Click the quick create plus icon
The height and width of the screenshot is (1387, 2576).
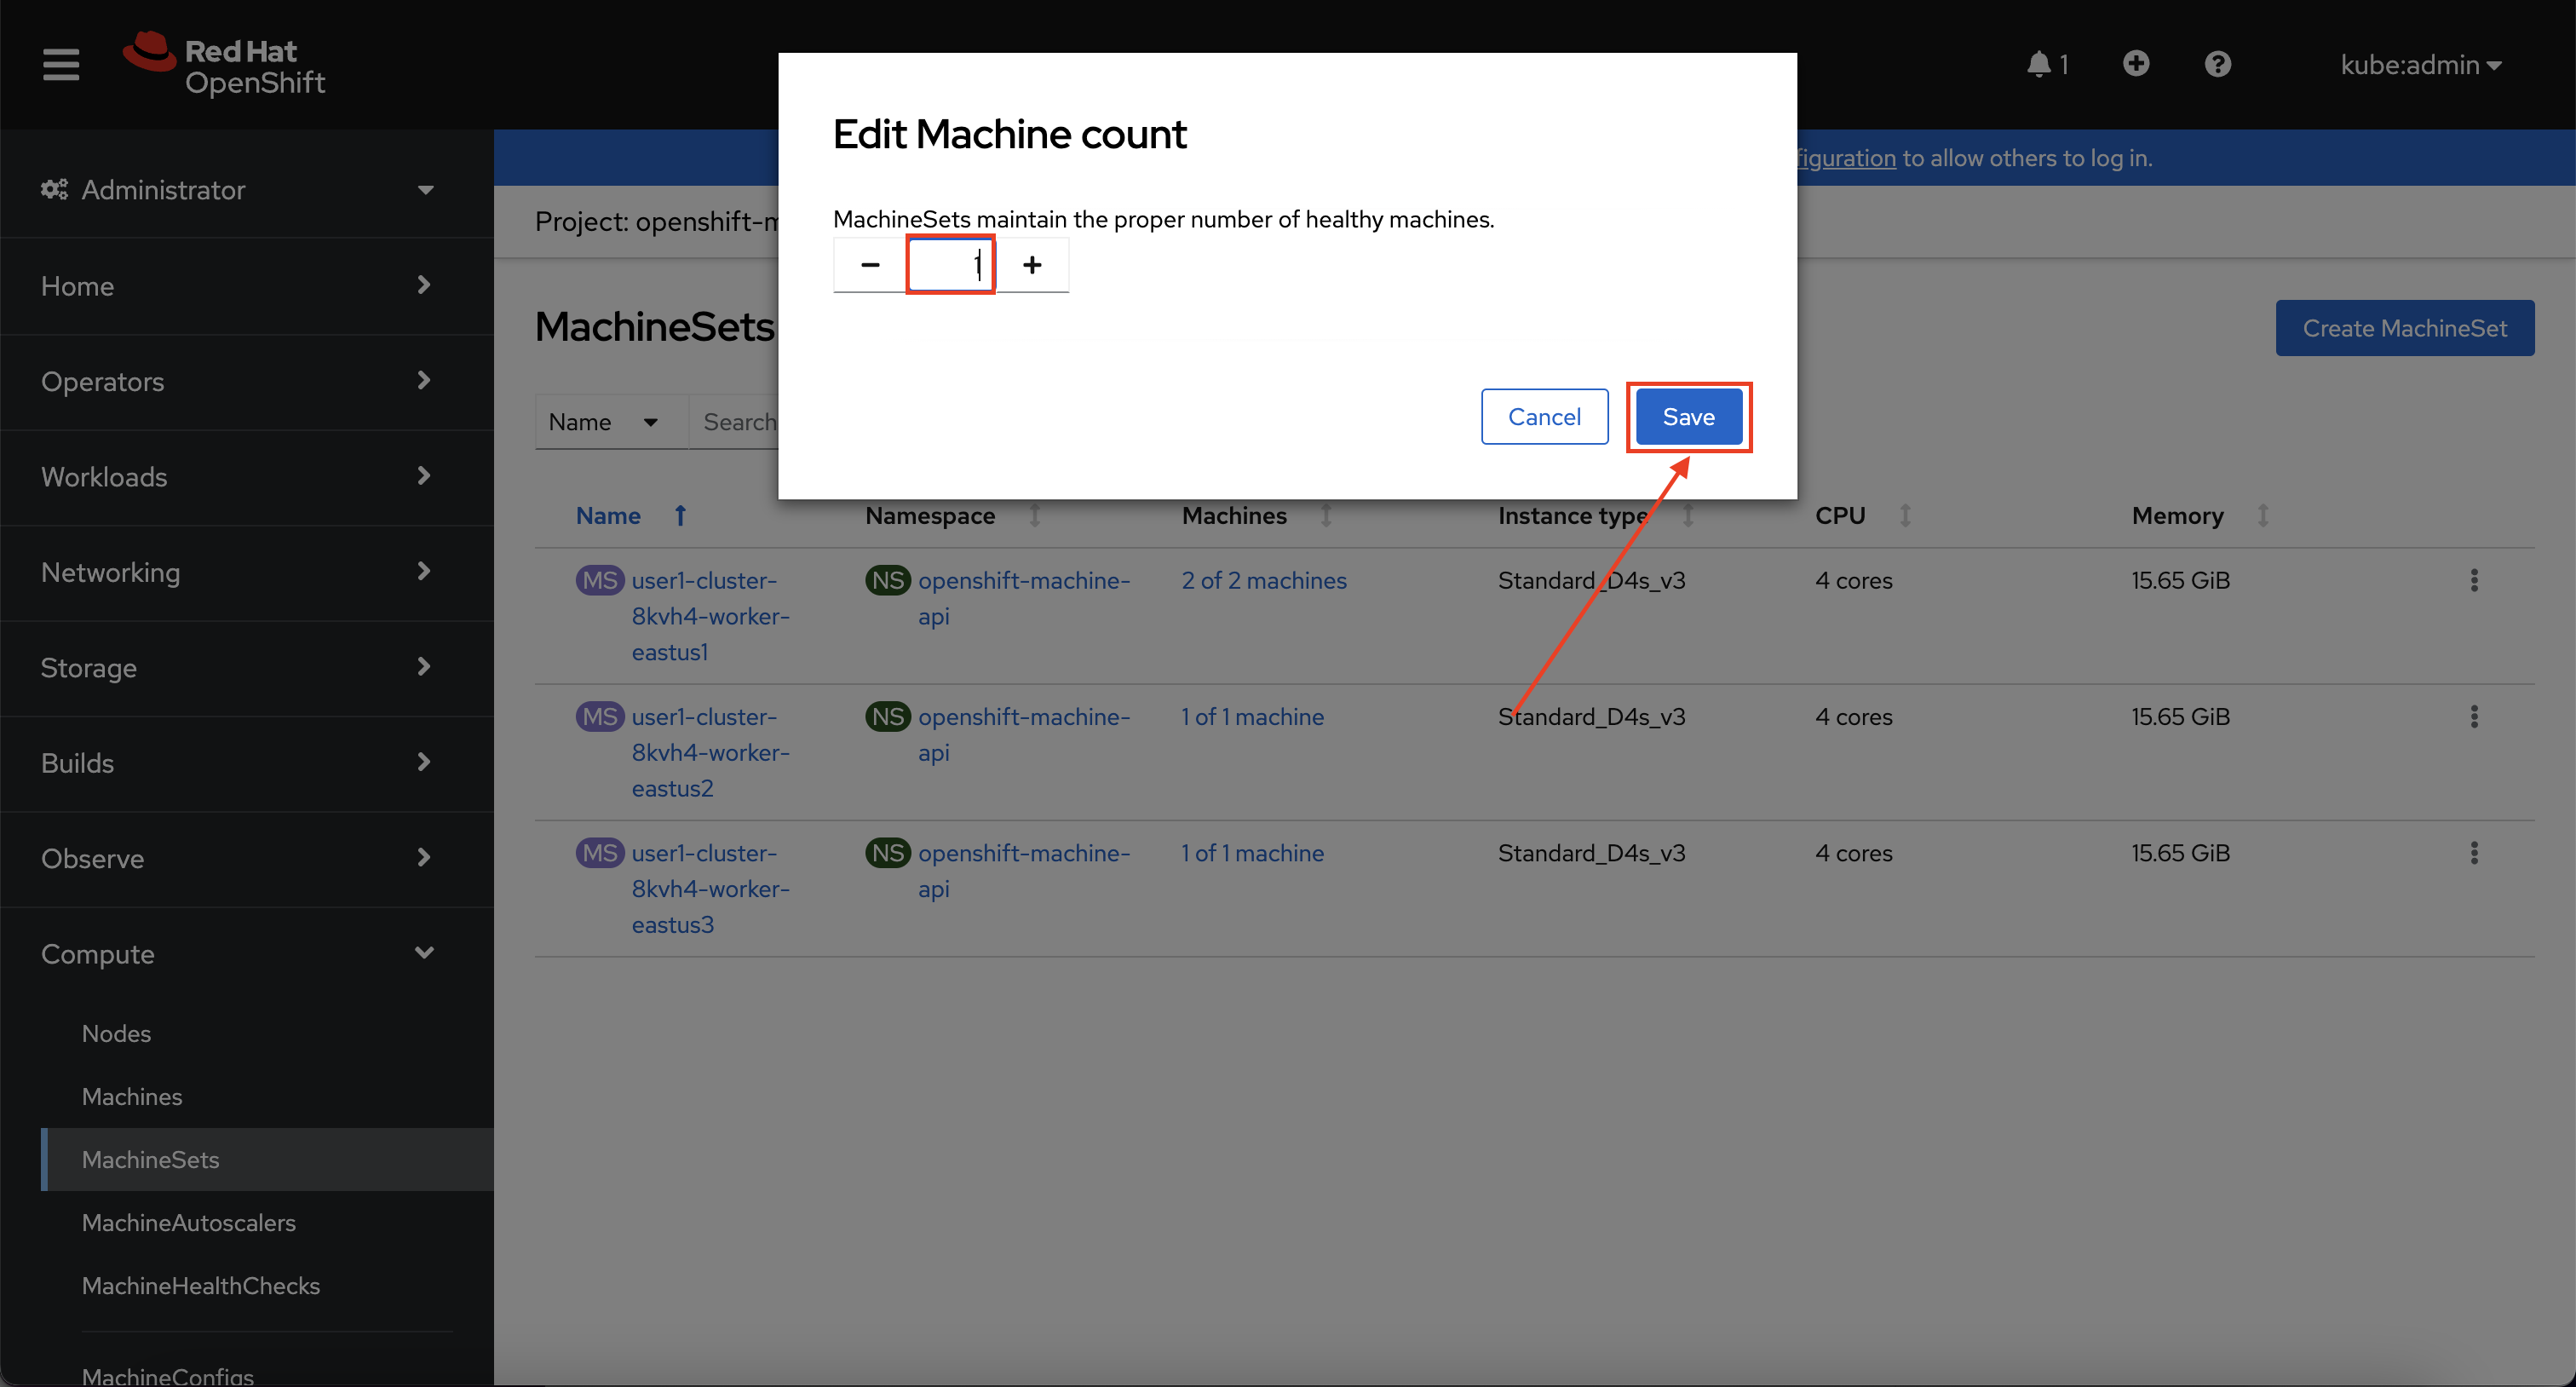[x=2136, y=63]
